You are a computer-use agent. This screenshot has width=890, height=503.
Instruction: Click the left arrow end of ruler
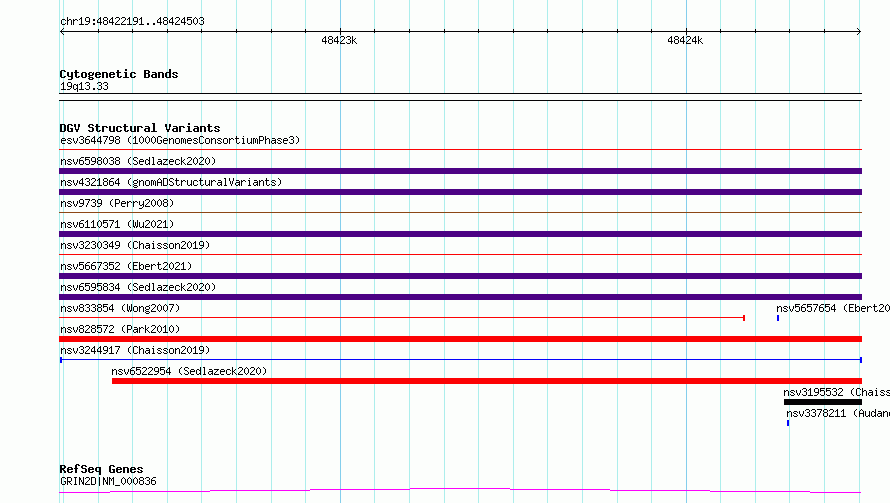coord(62,32)
